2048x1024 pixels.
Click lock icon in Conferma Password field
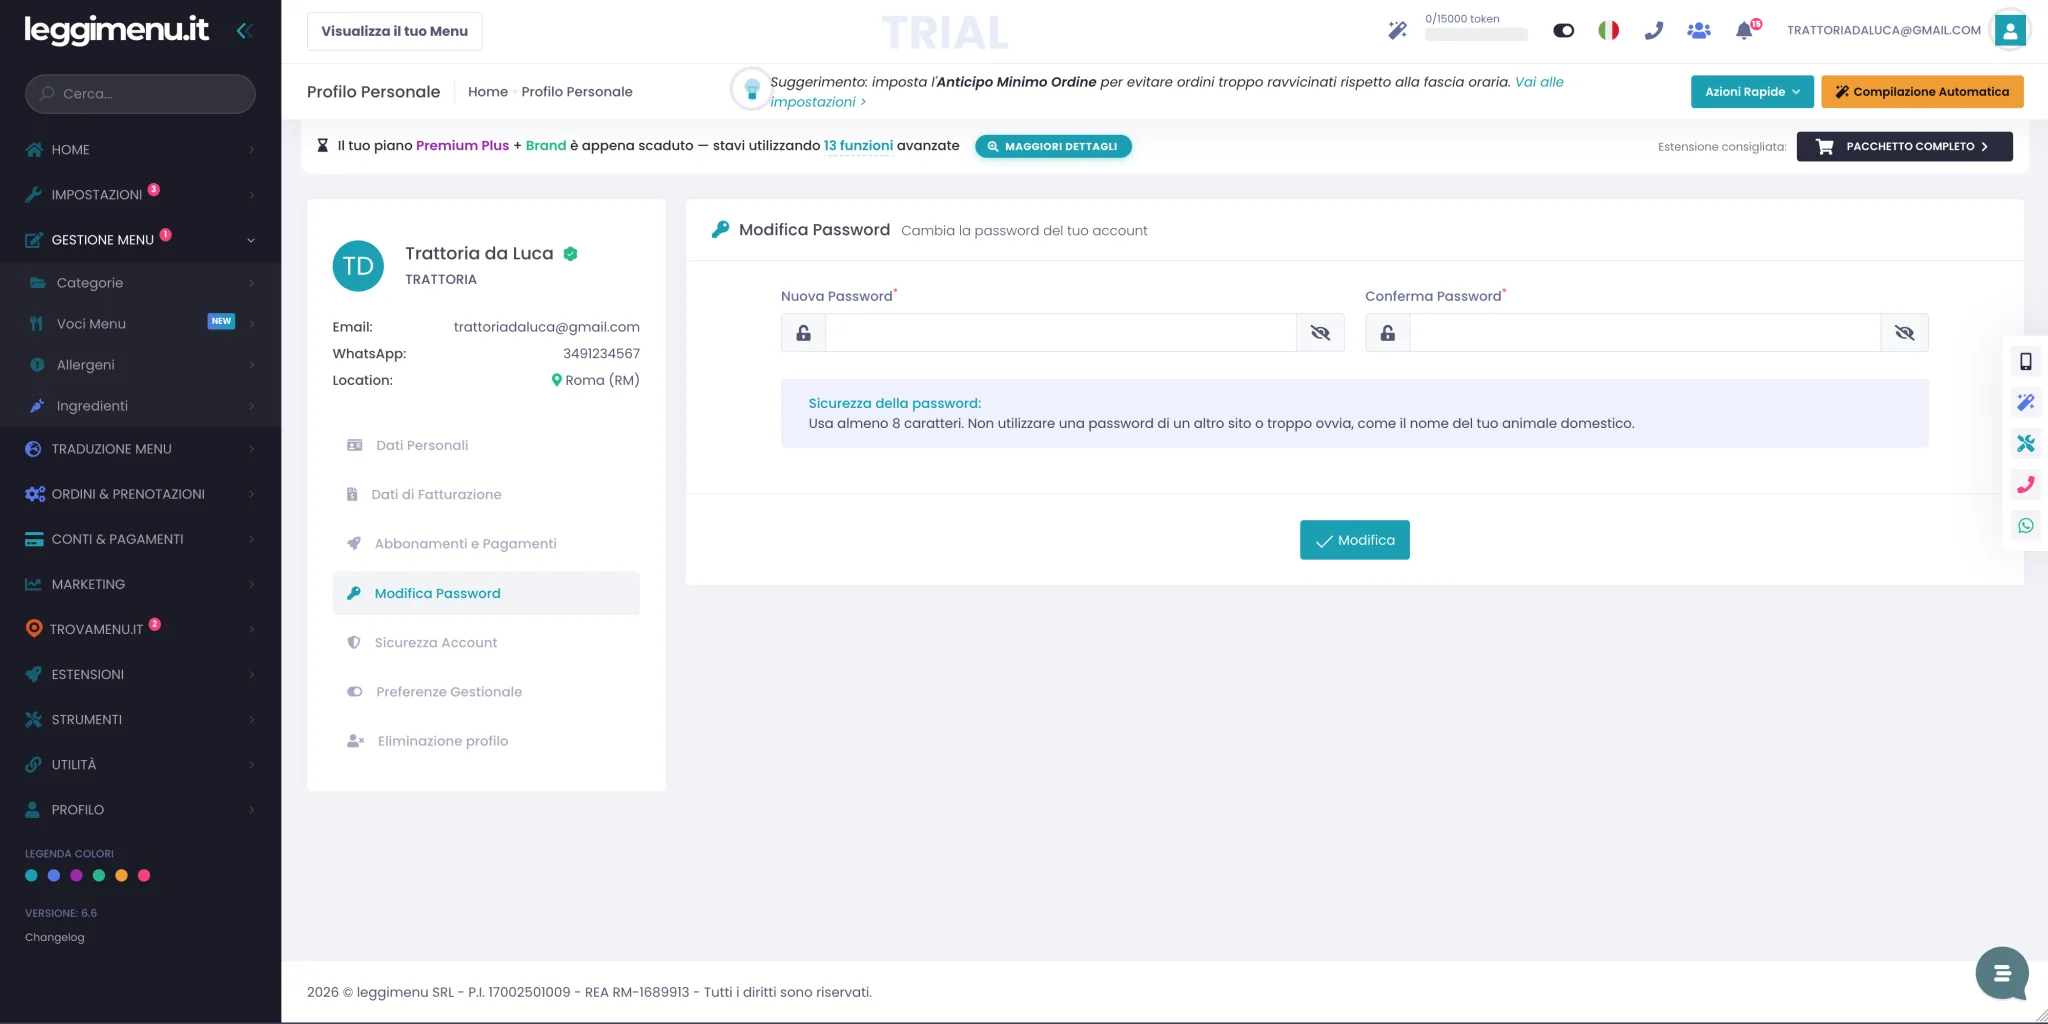(1387, 333)
